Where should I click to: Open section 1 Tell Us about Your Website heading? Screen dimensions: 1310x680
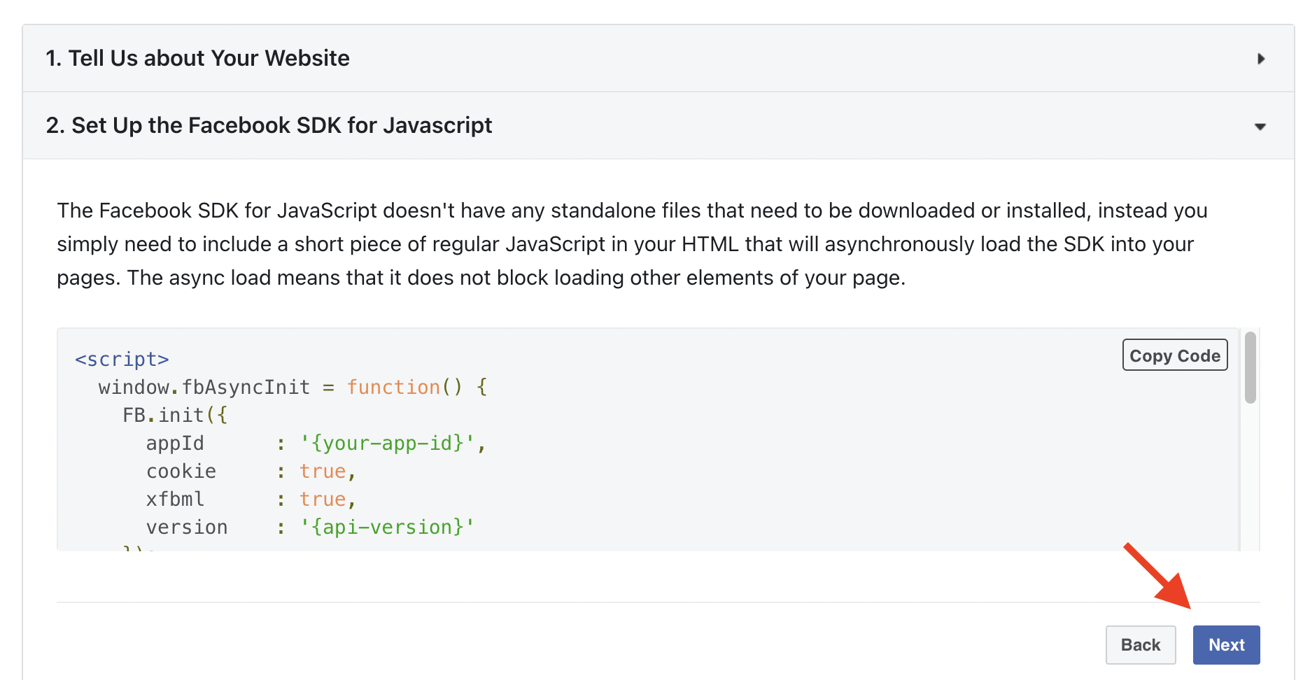coord(198,59)
